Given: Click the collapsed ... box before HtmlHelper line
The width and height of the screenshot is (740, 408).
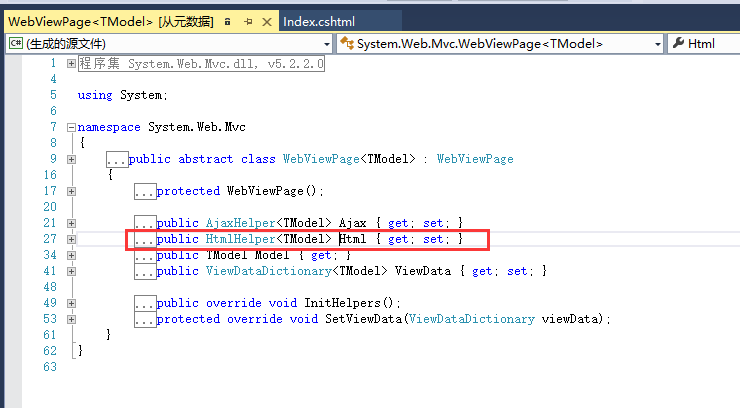Looking at the screenshot, I should (145, 240).
